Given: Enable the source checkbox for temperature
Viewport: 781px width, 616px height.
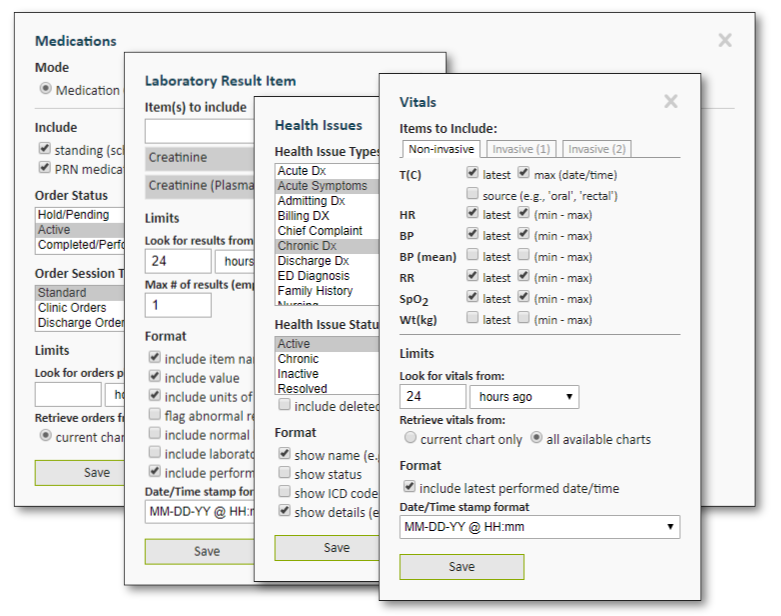Looking at the screenshot, I should tap(472, 195).
